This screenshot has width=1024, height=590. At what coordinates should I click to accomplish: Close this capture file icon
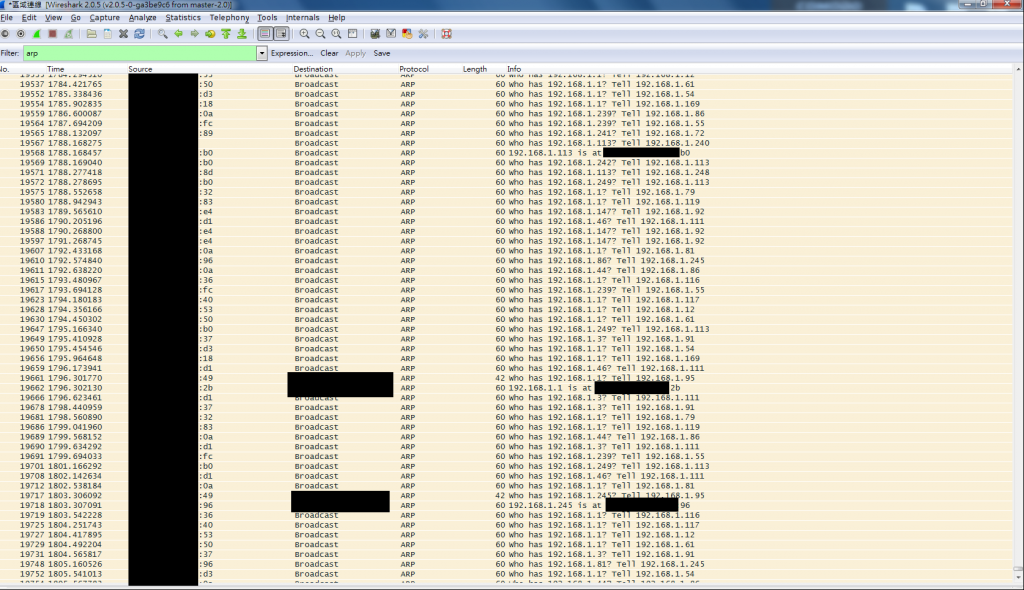click(123, 34)
